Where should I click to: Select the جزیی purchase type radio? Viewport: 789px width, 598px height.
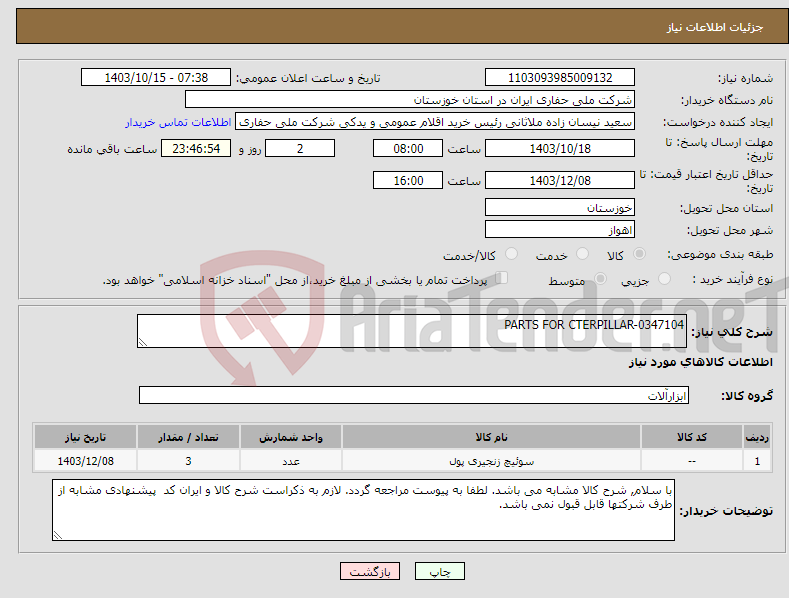(664, 278)
